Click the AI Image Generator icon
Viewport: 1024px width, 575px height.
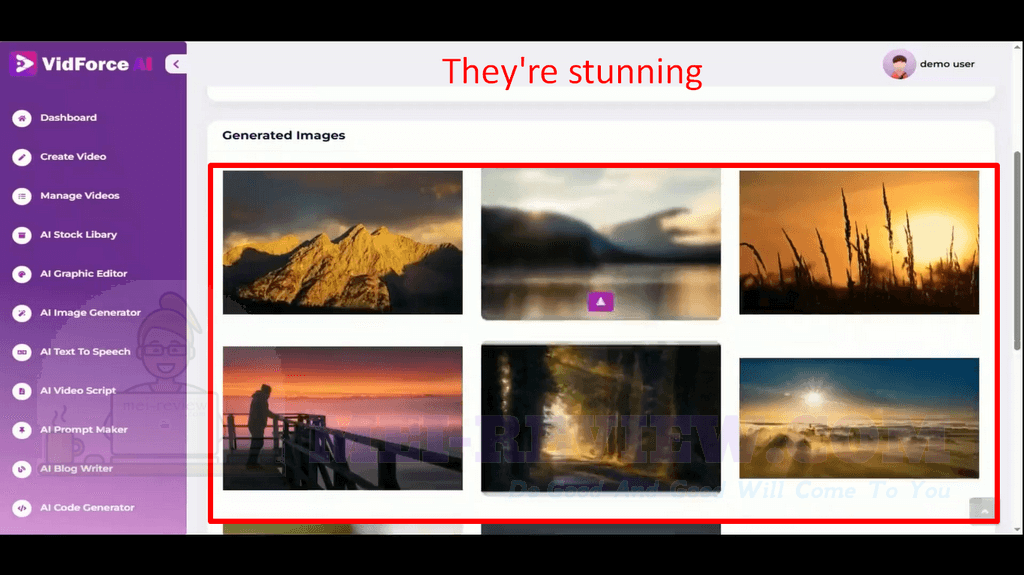[x=22, y=313]
